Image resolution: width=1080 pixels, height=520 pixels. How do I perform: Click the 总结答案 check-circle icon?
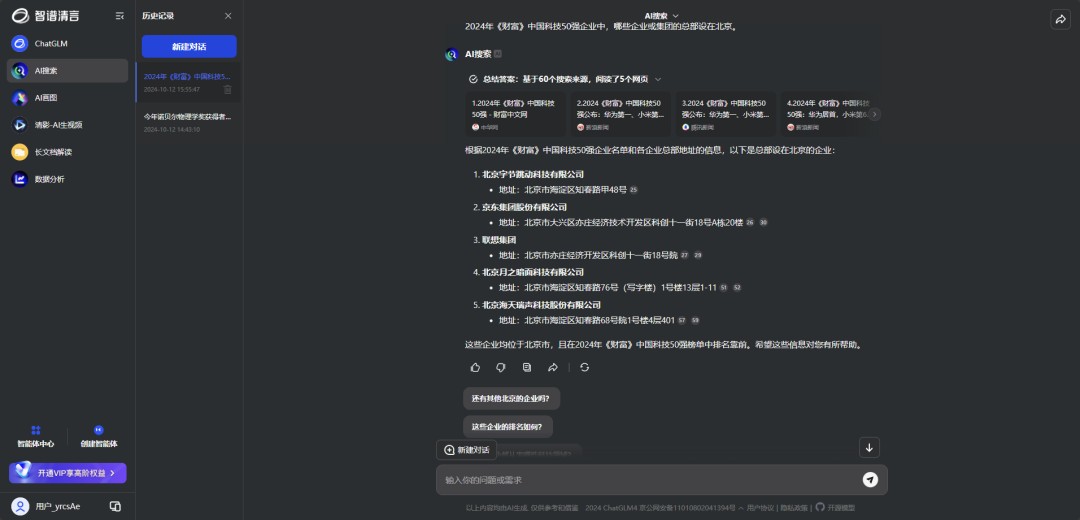473,79
